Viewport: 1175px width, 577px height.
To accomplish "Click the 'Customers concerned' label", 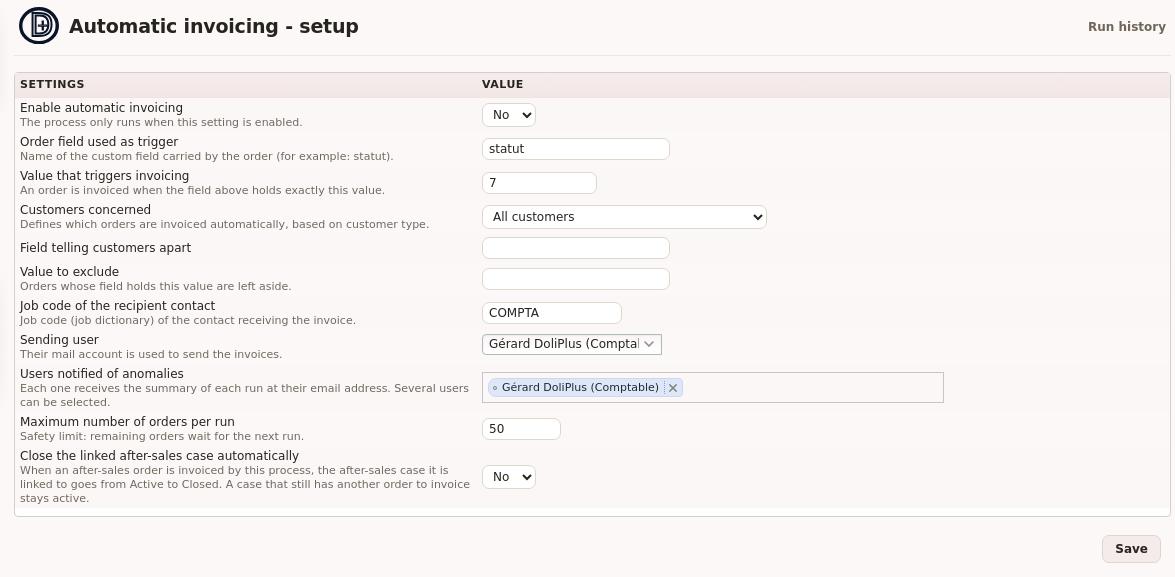I will [x=85, y=210].
